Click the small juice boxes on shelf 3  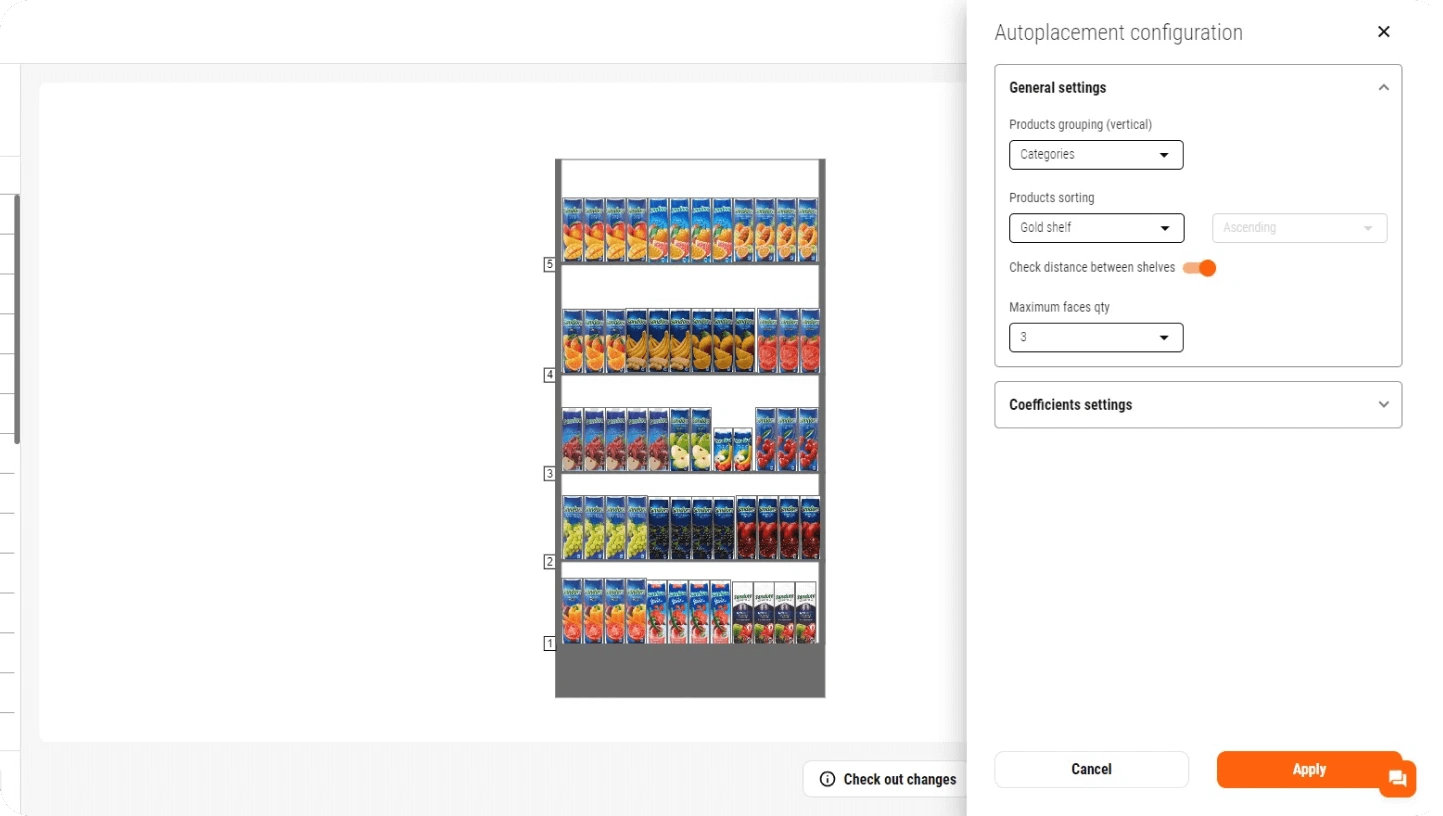pos(733,450)
